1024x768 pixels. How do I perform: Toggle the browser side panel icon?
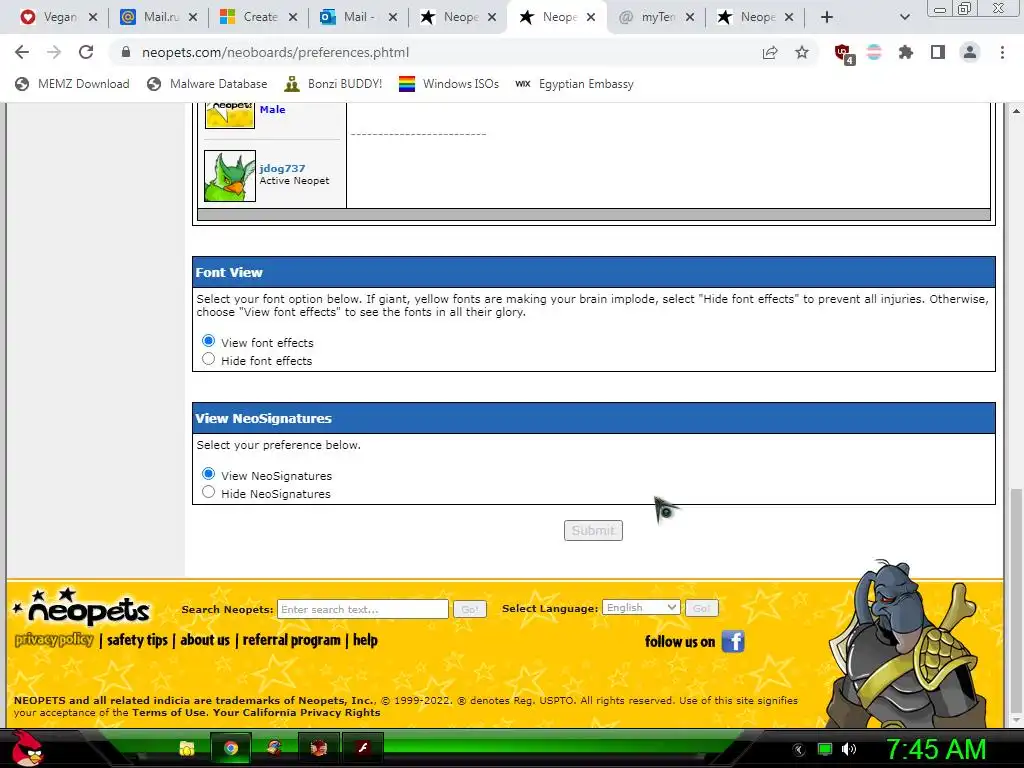(x=938, y=52)
